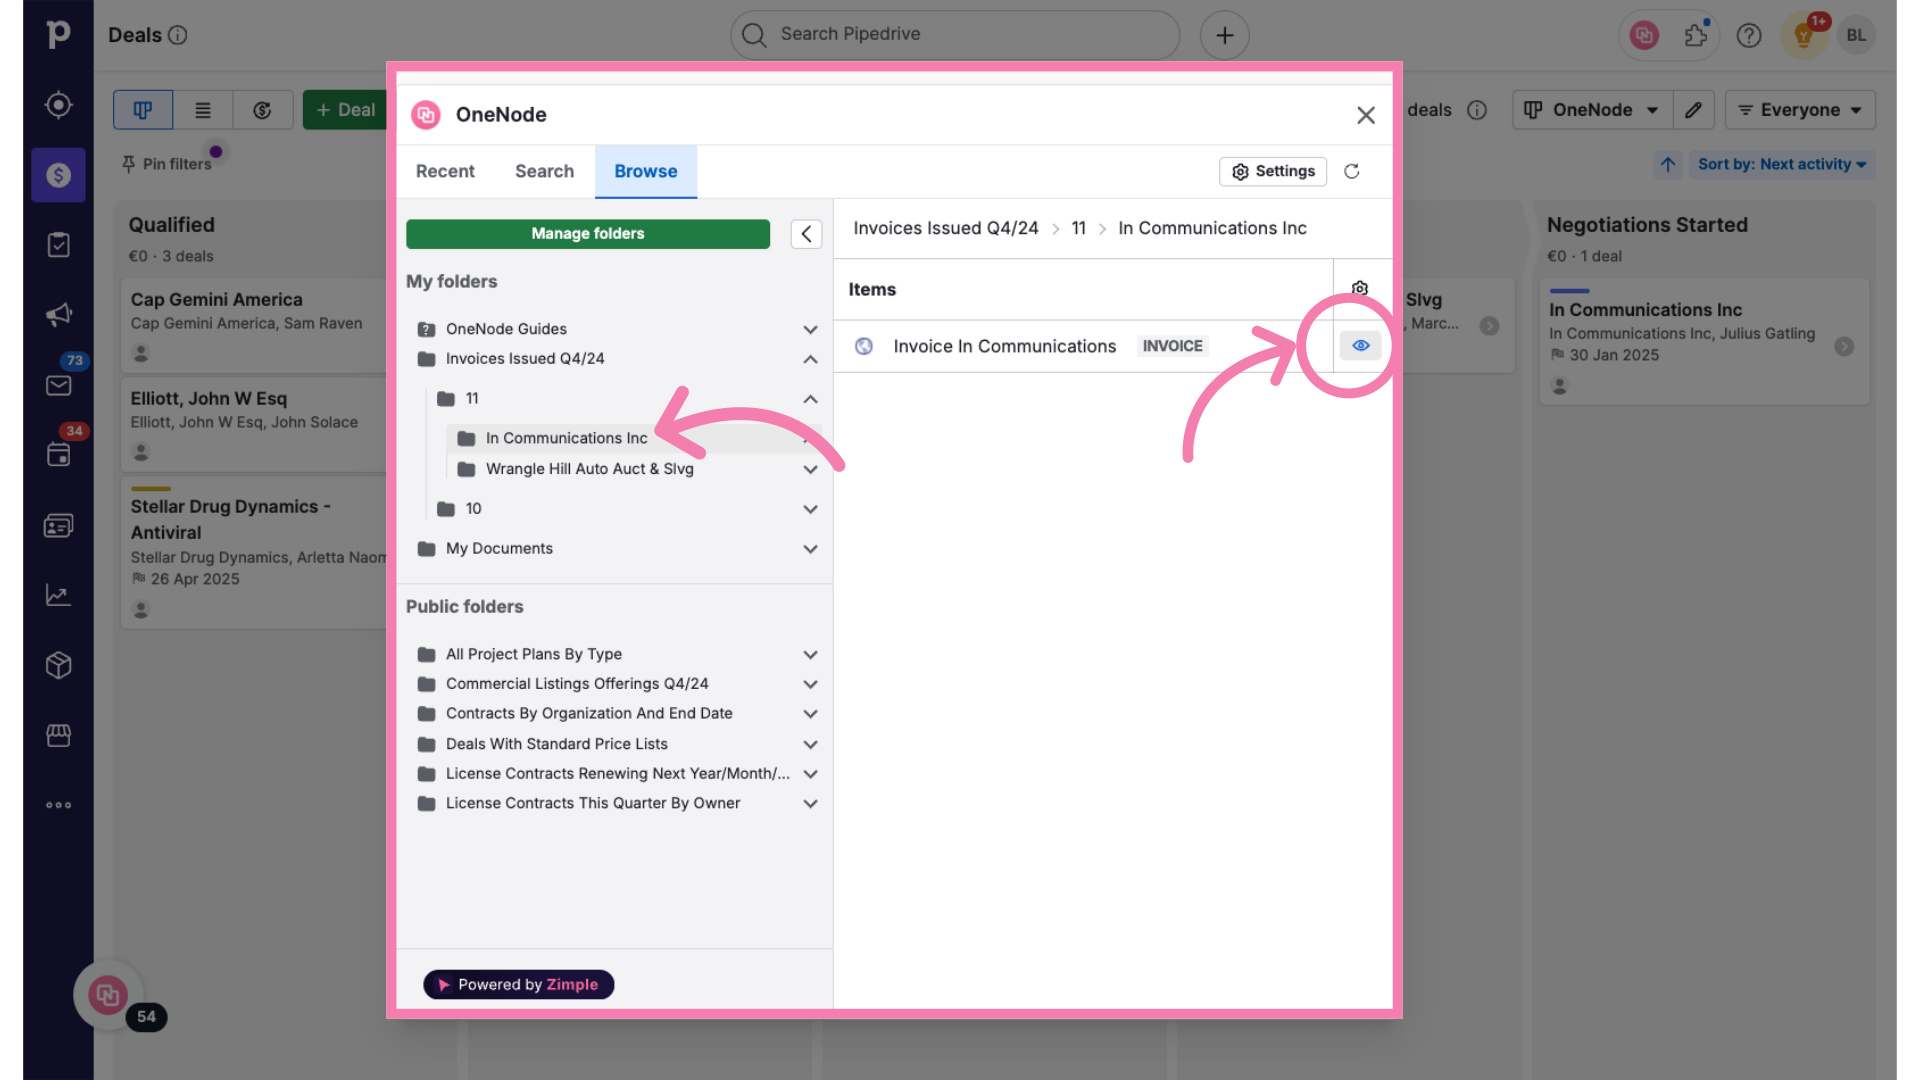Select the Browse tab
The width and height of the screenshot is (1920, 1080).
(646, 171)
